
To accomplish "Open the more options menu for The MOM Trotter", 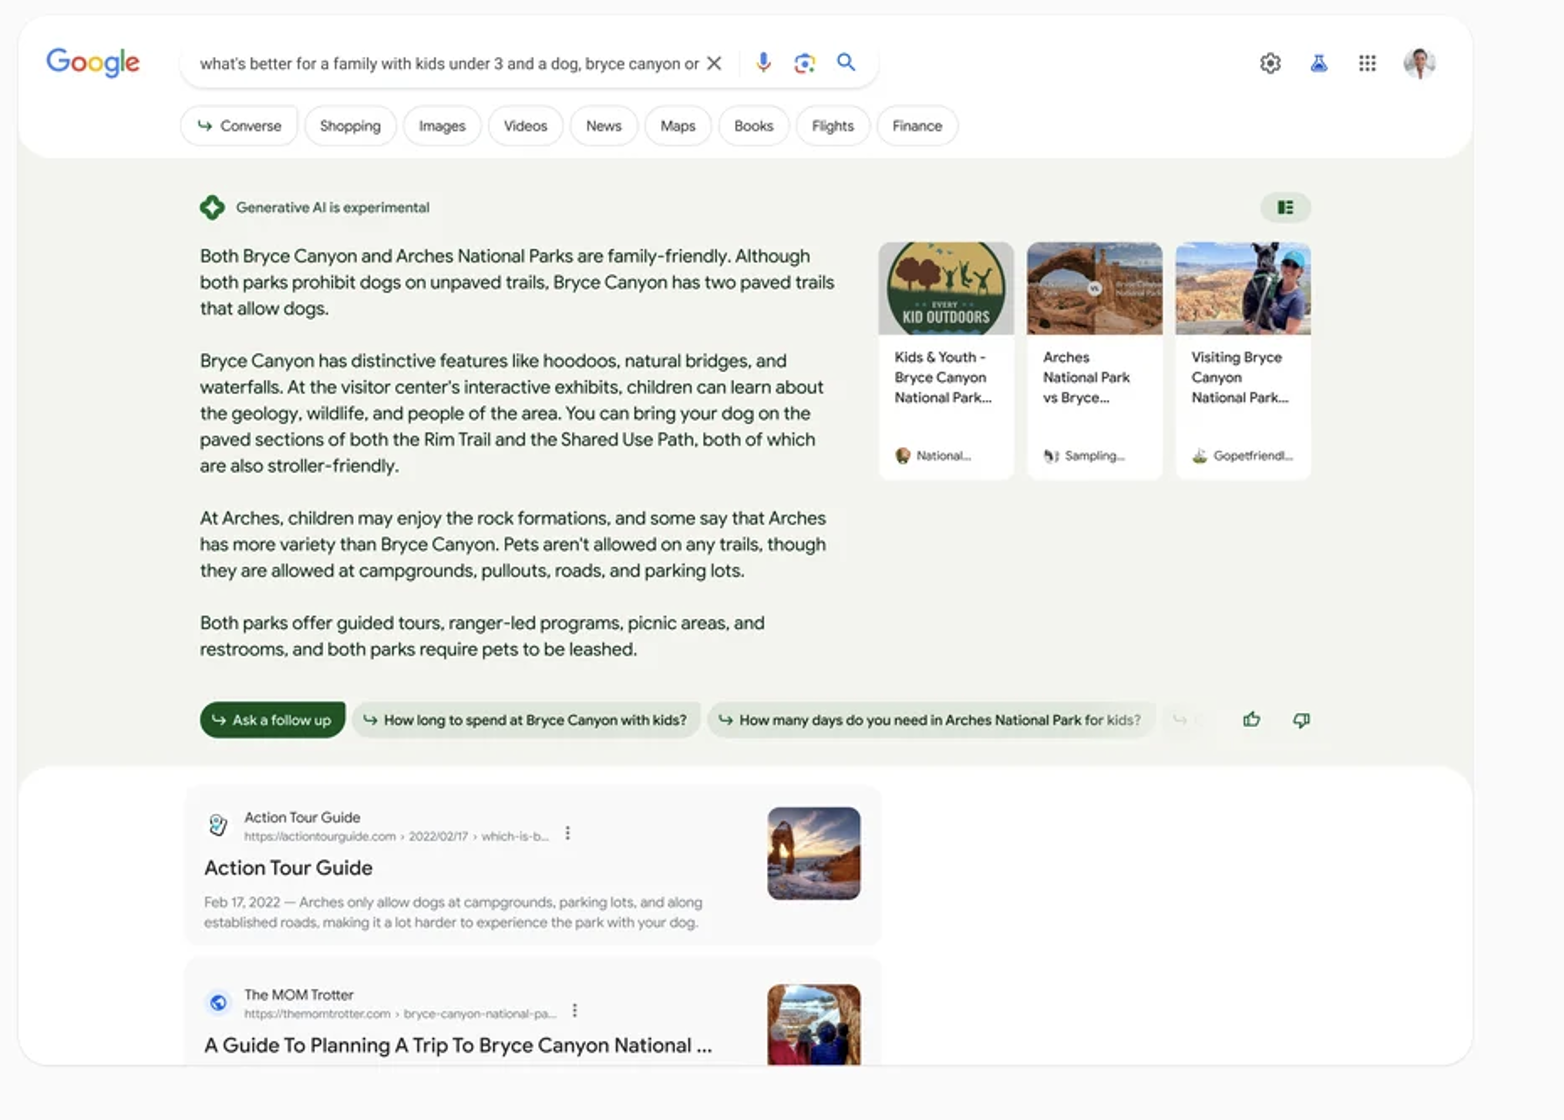I will (575, 1011).
